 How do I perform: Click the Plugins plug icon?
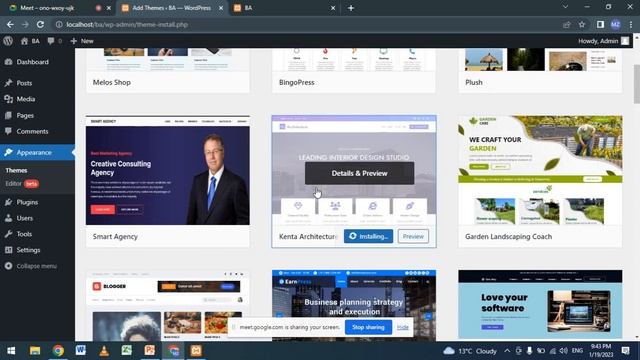(9, 202)
